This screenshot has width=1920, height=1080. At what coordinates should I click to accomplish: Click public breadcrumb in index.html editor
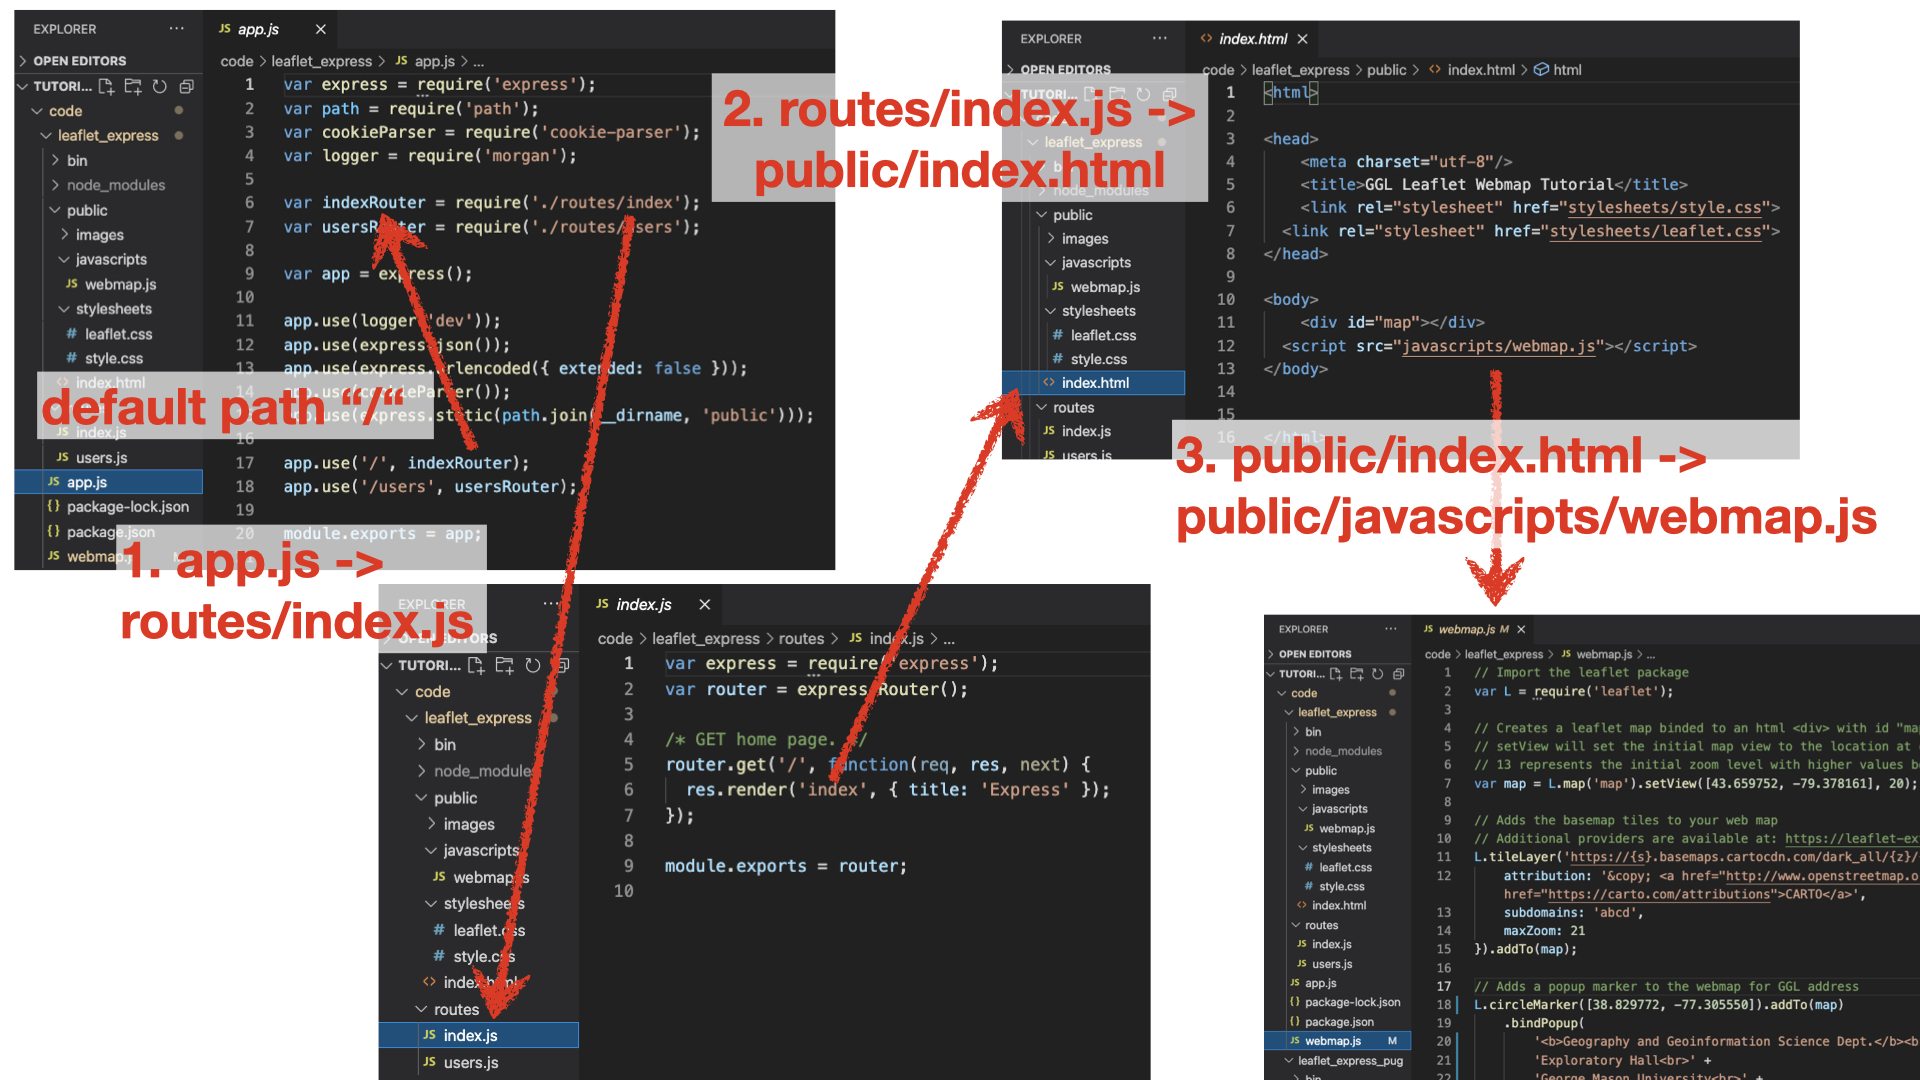click(x=1386, y=70)
